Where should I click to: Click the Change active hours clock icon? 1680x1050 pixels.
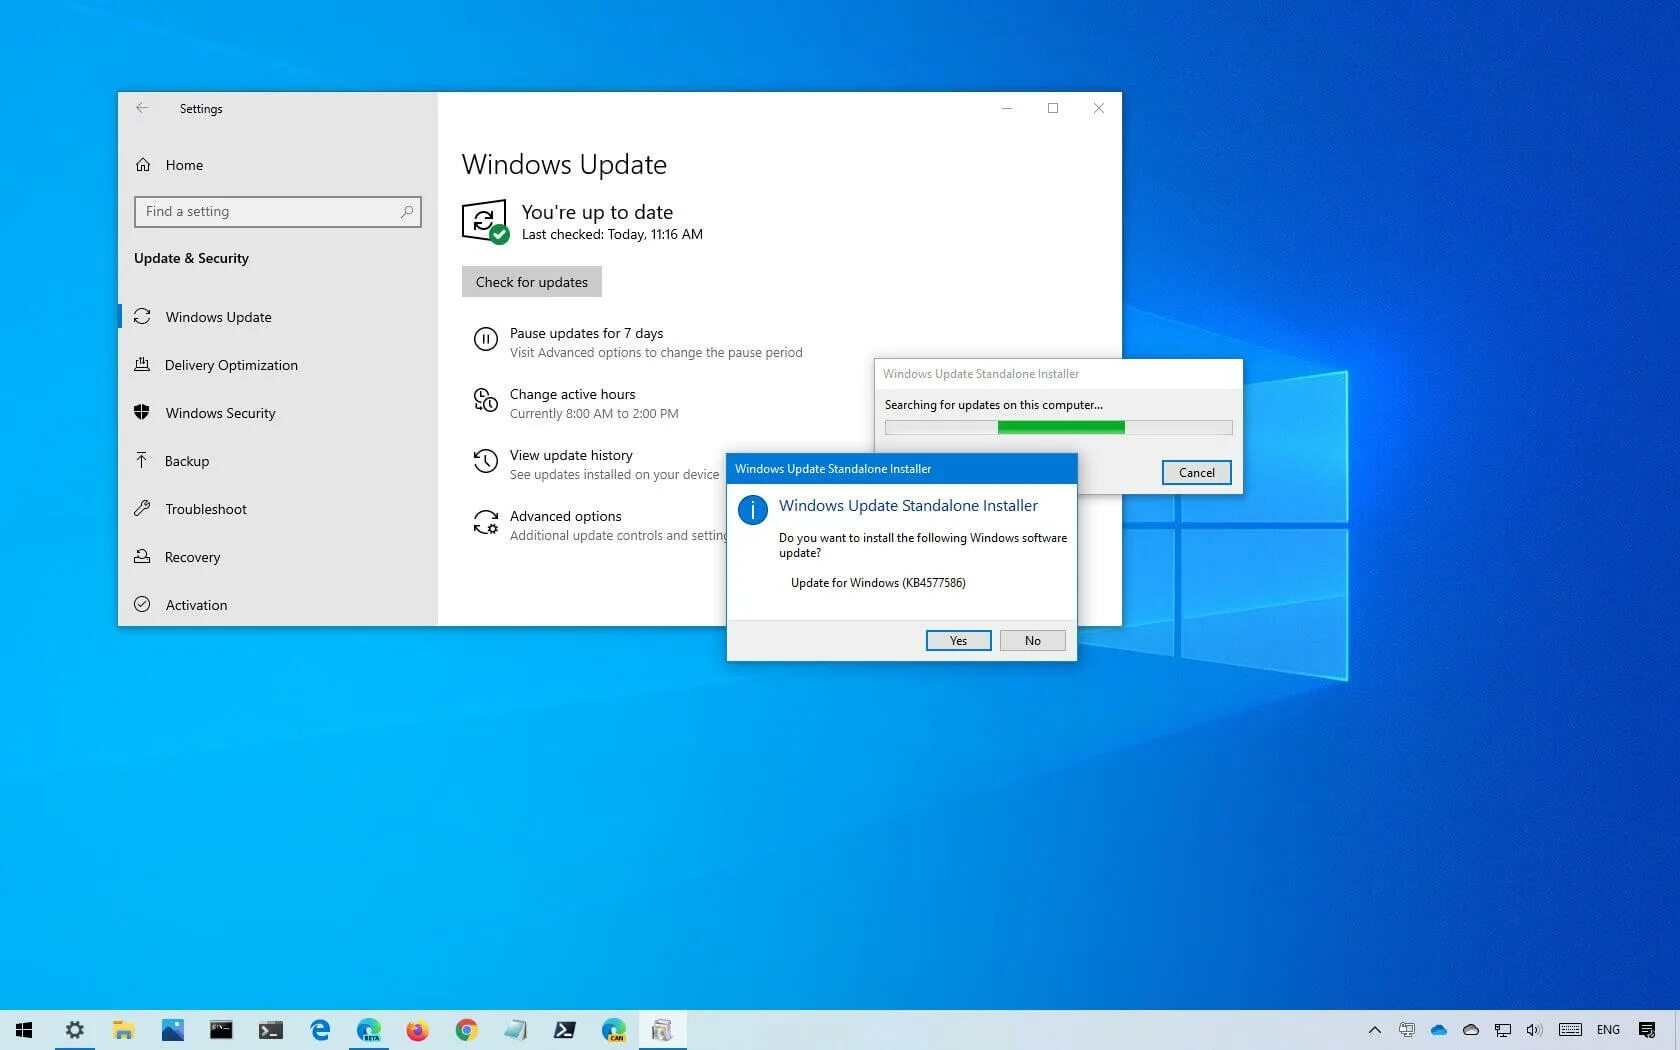[485, 401]
